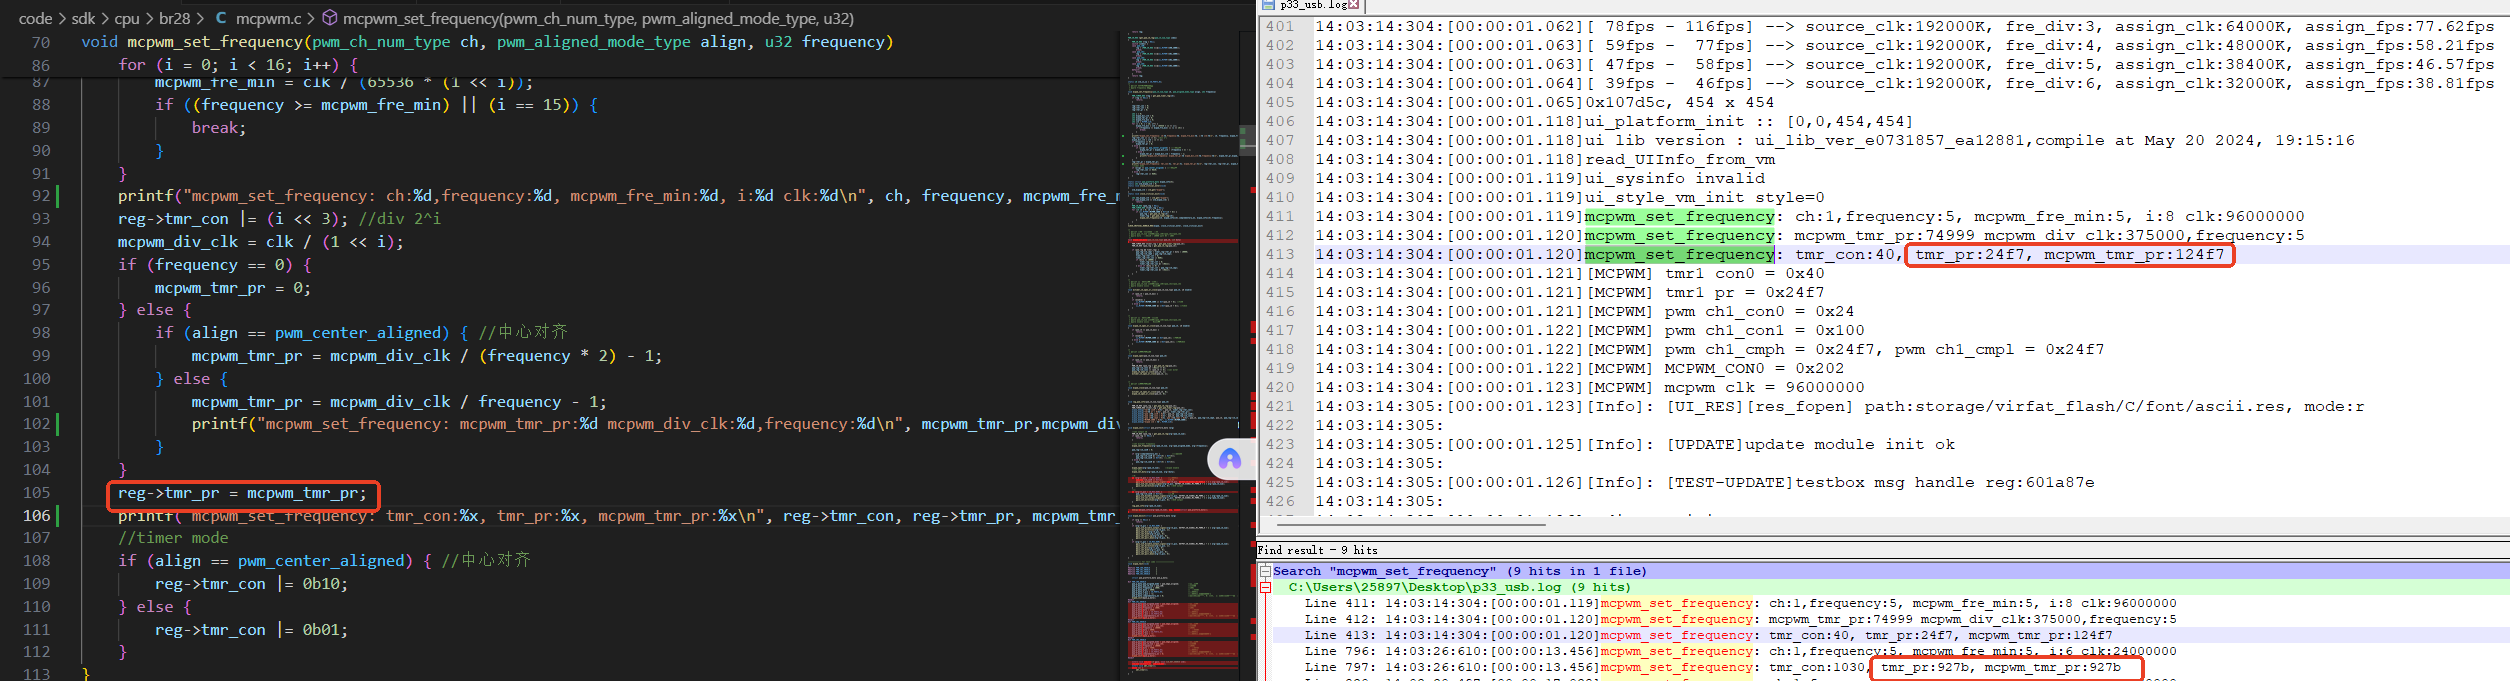Open the 'code' breadcrumb folder

point(35,18)
